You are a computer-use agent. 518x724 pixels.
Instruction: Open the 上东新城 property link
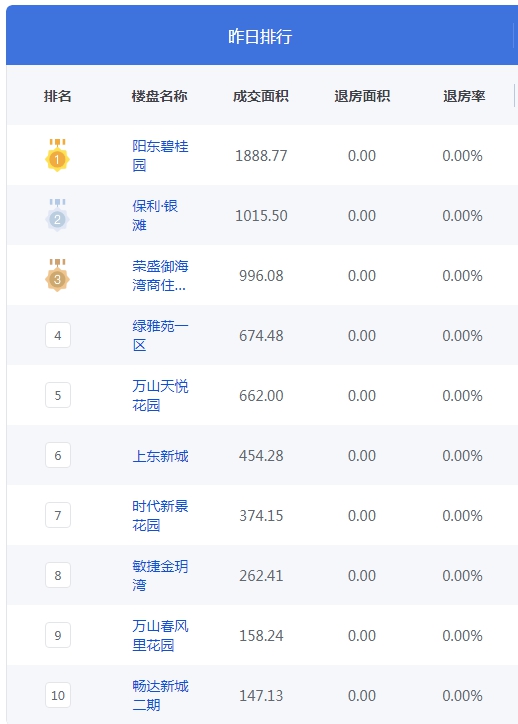[x=160, y=456]
